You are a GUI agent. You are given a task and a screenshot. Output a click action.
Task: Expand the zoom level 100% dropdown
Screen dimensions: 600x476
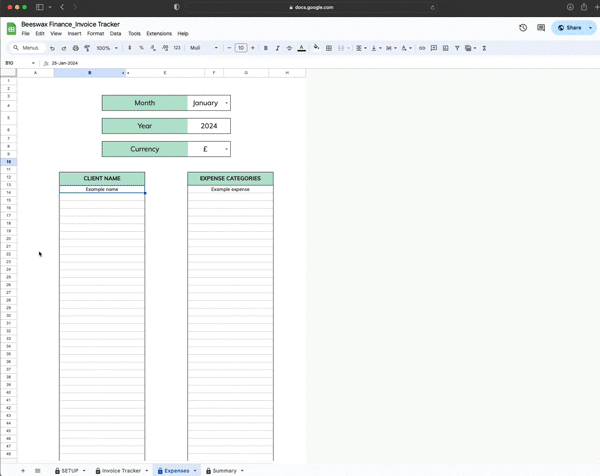pyautogui.click(x=106, y=48)
